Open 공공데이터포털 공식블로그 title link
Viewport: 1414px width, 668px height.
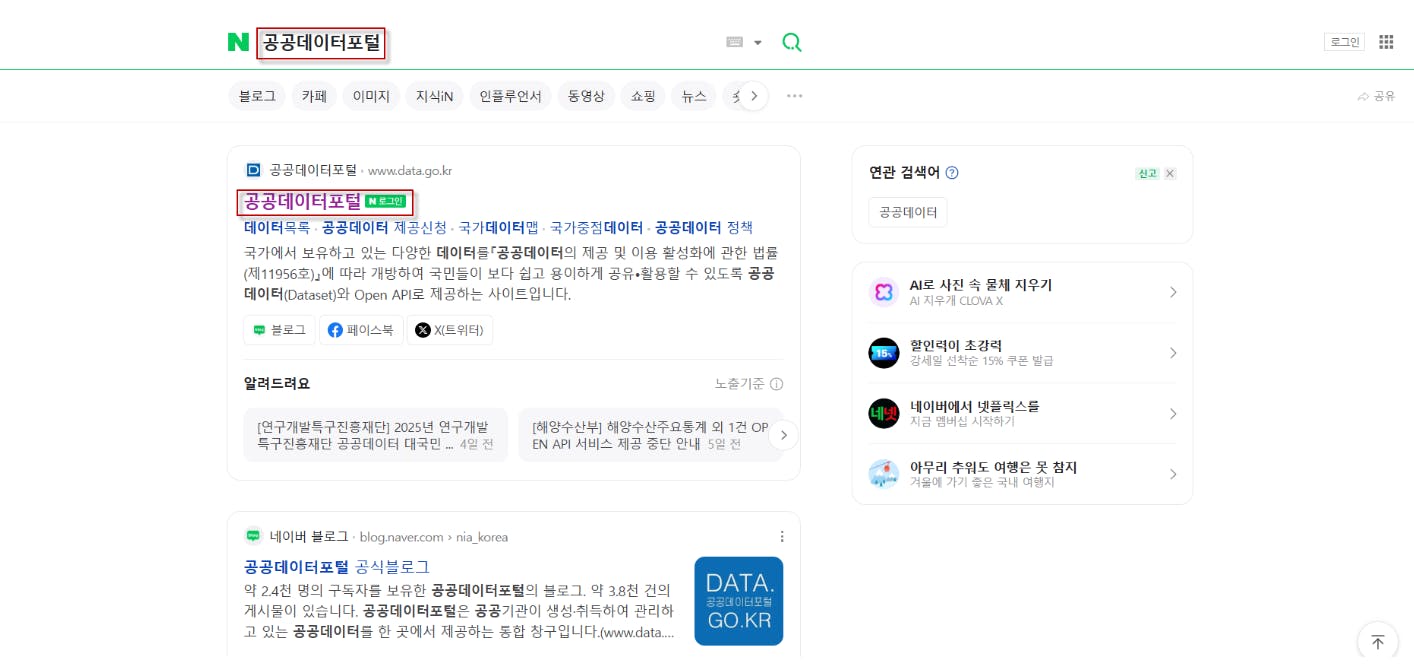(x=337, y=566)
